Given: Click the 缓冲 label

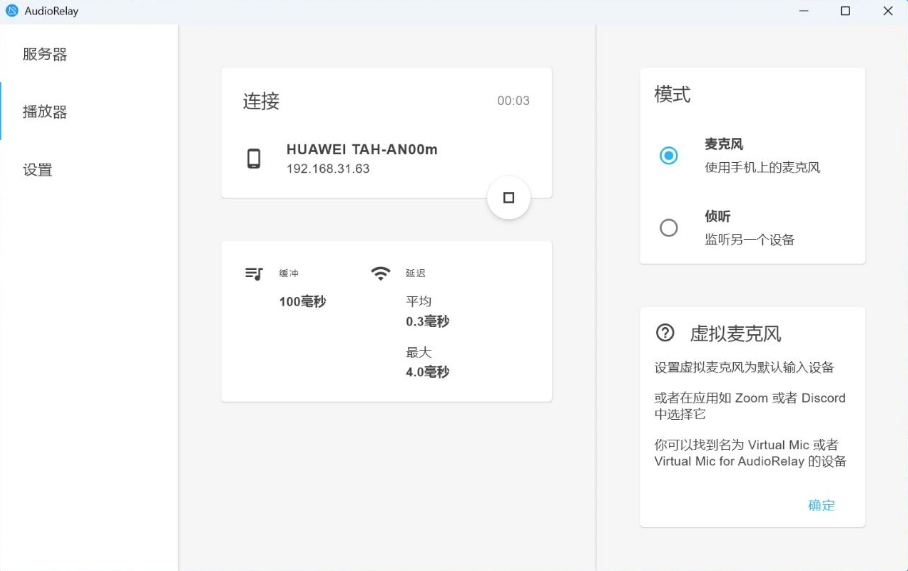Looking at the screenshot, I should click(x=288, y=273).
